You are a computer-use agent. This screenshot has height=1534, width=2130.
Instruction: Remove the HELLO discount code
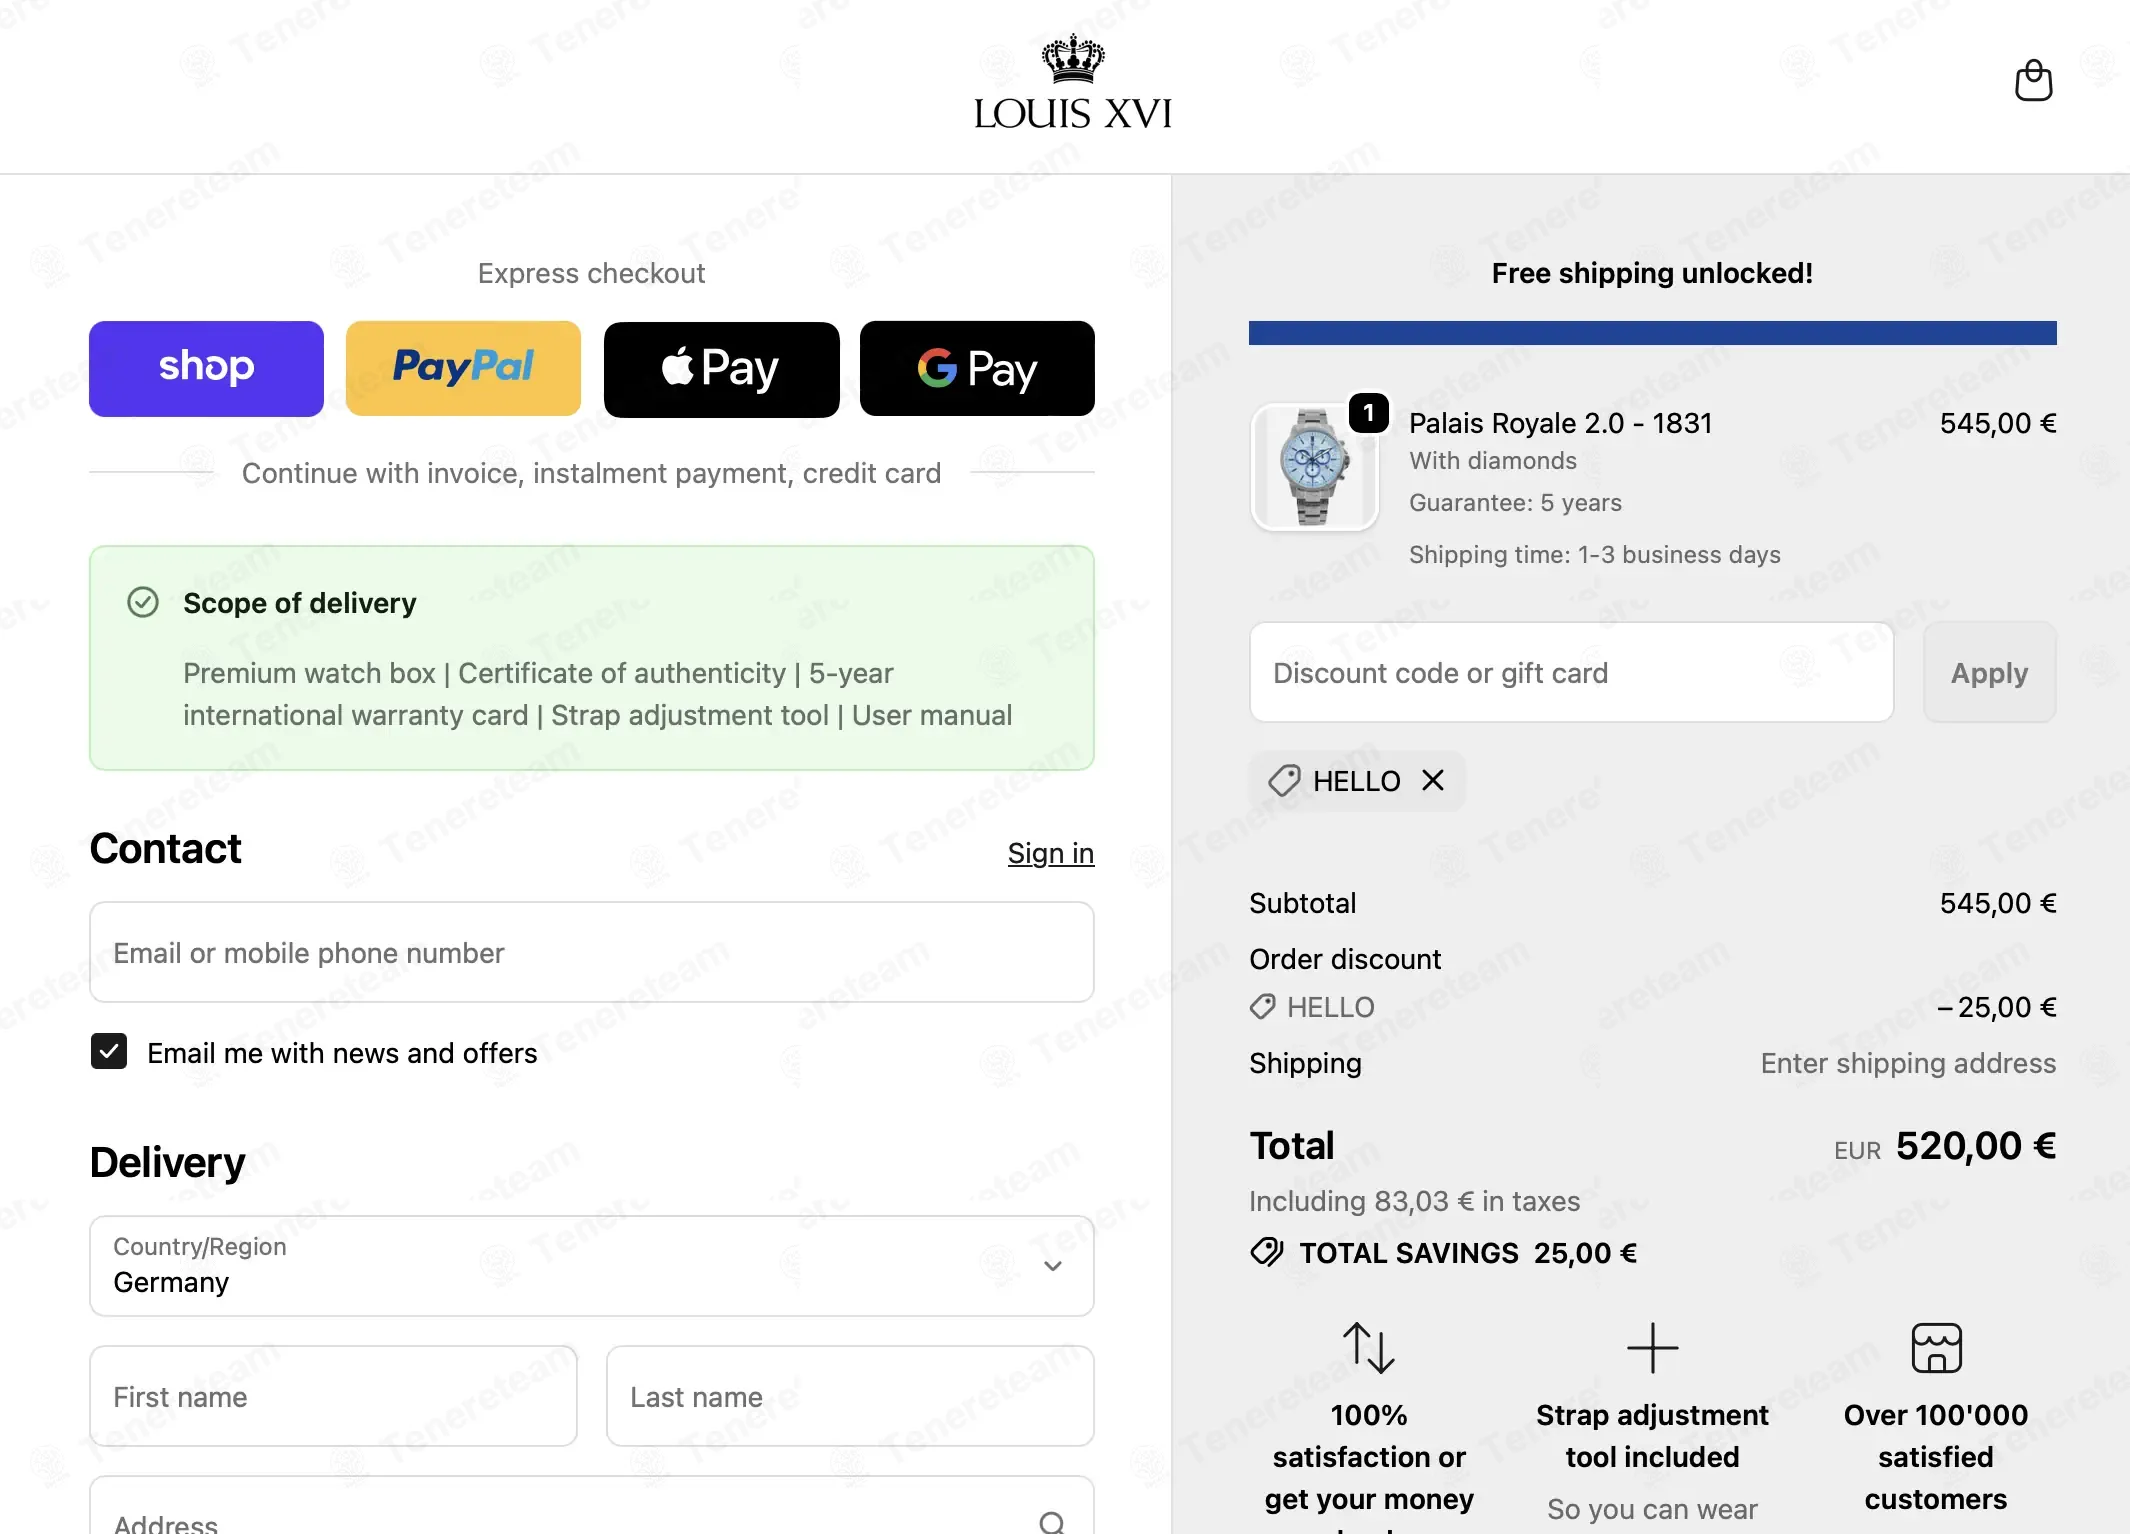coord(1433,780)
